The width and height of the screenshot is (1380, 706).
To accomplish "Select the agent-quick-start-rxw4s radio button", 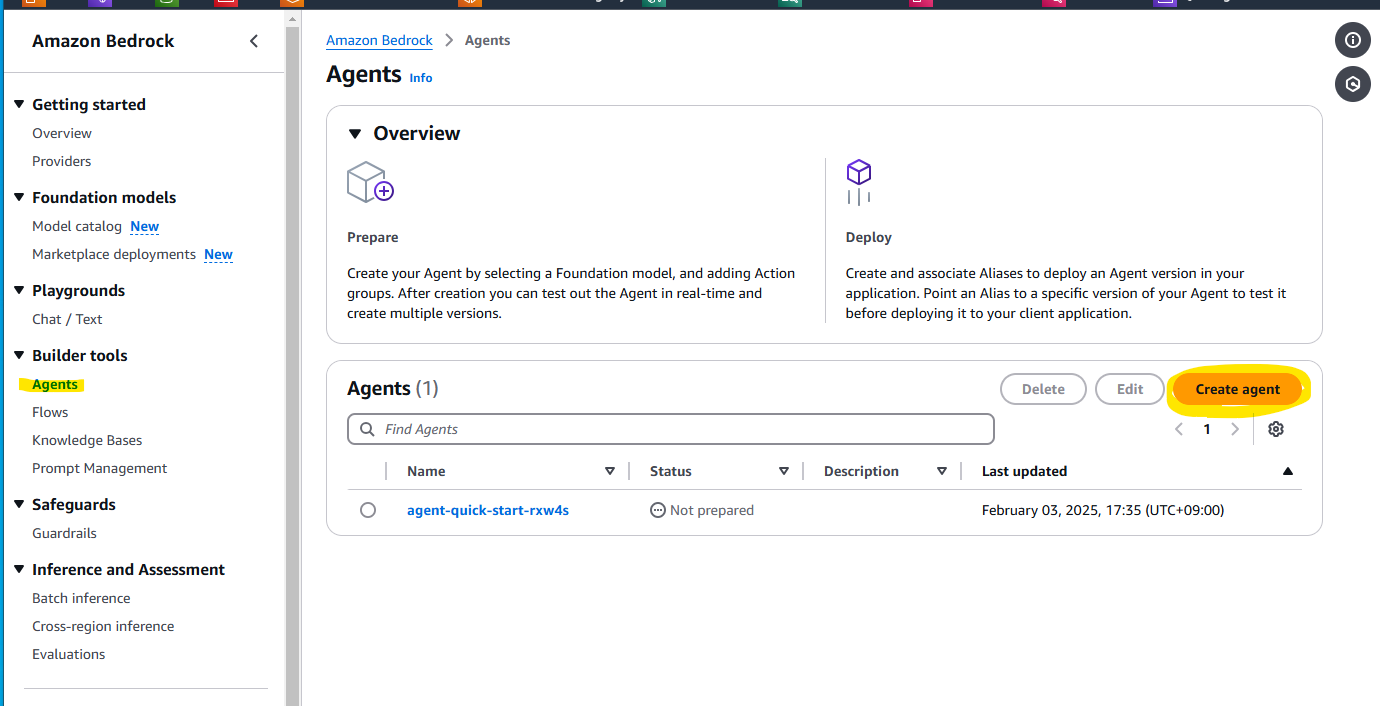I will [x=368, y=510].
